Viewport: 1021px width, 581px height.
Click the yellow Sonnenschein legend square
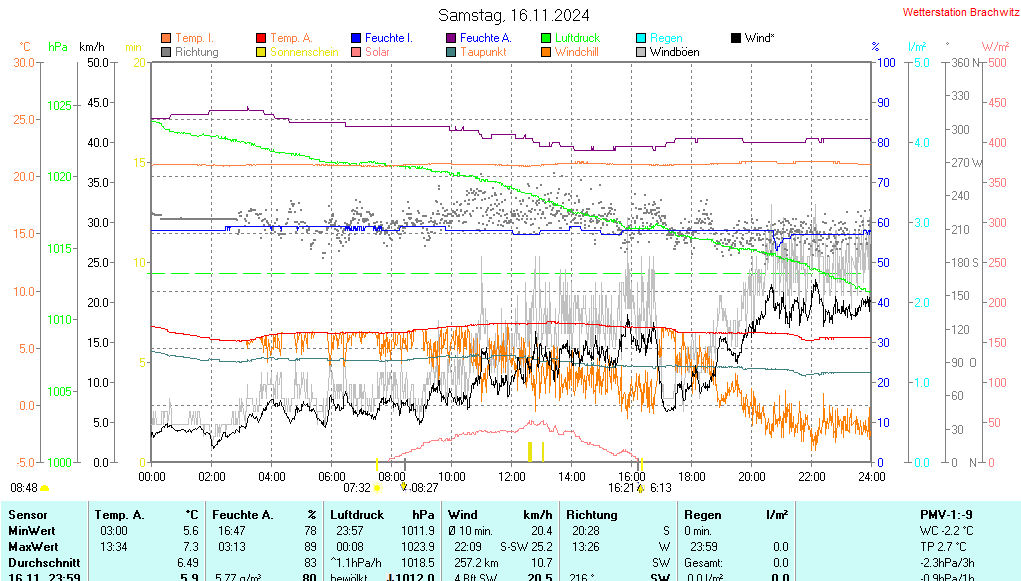[261, 52]
